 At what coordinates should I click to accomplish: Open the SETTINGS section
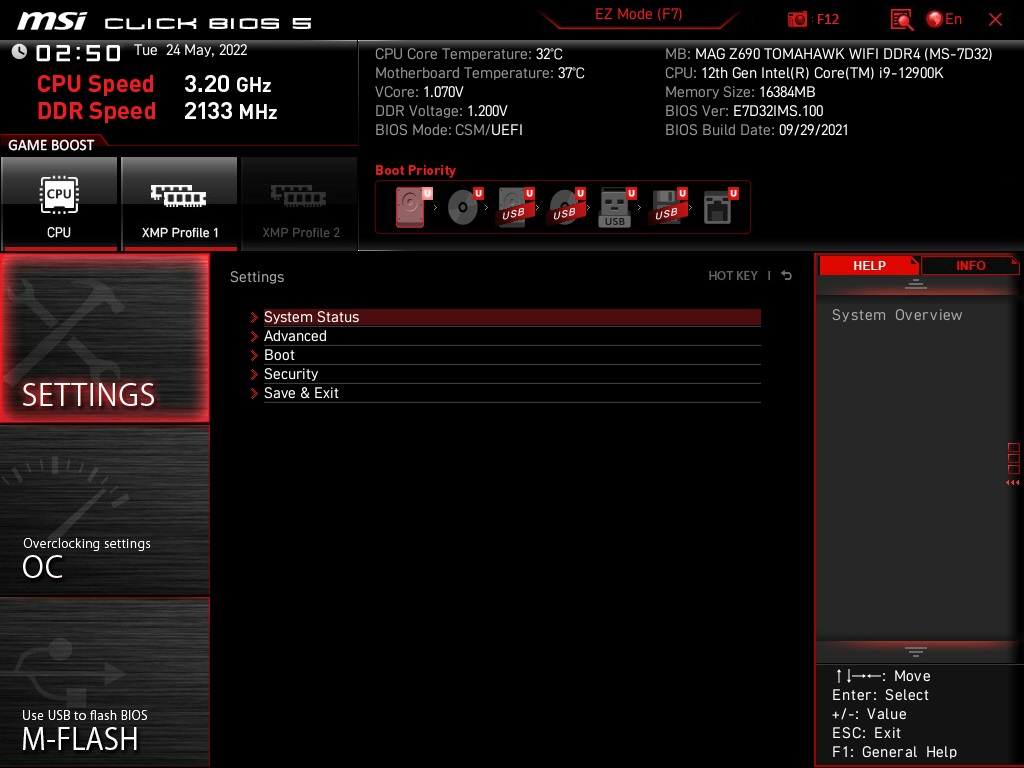pyautogui.click(x=104, y=338)
